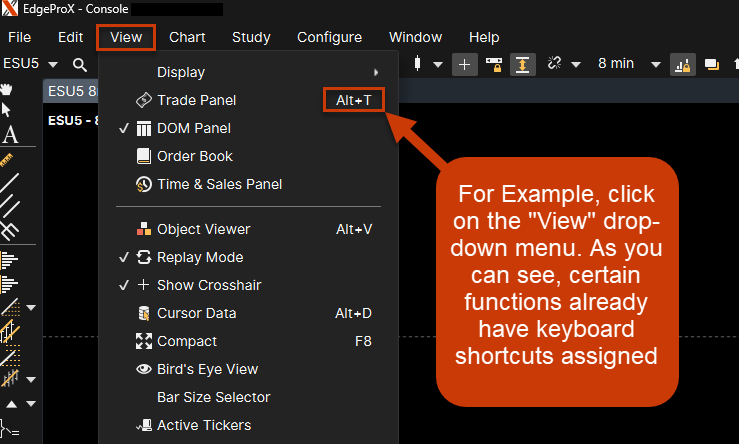Screen dimensions: 739x444
Task: Click the auto-scale price axis icon
Action: 523,64
